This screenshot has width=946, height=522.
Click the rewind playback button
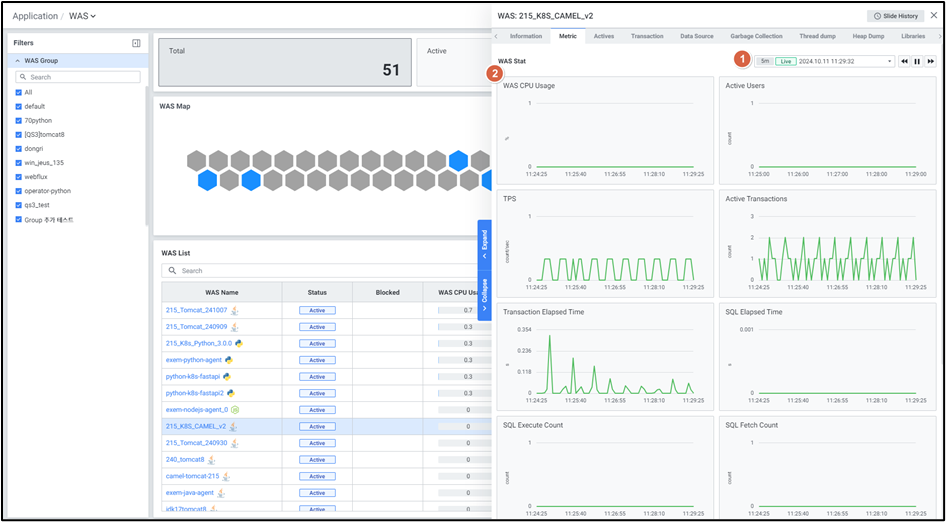(x=904, y=61)
